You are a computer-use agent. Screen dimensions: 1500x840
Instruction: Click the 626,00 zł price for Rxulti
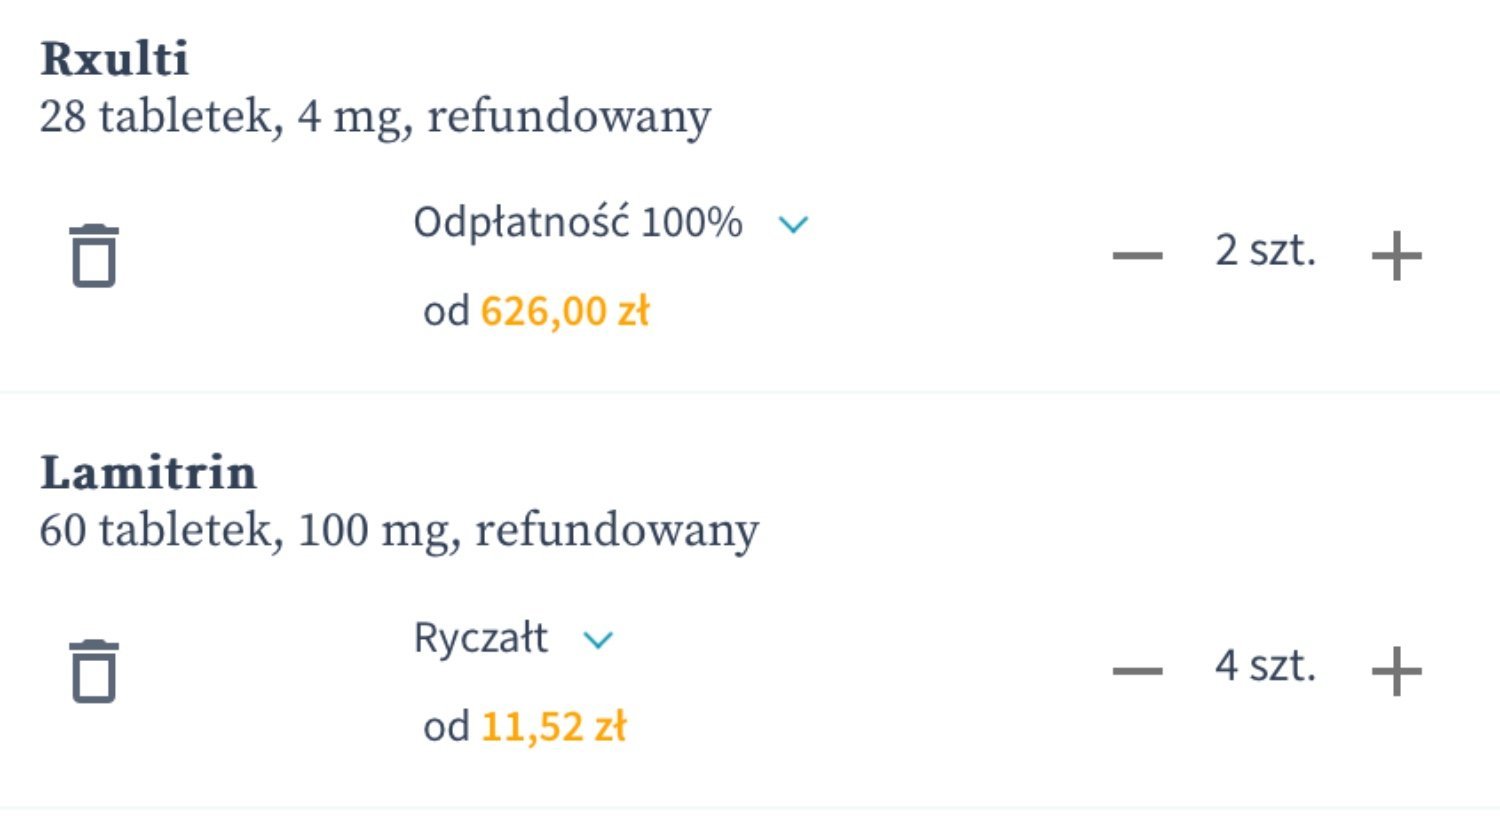pos(565,311)
